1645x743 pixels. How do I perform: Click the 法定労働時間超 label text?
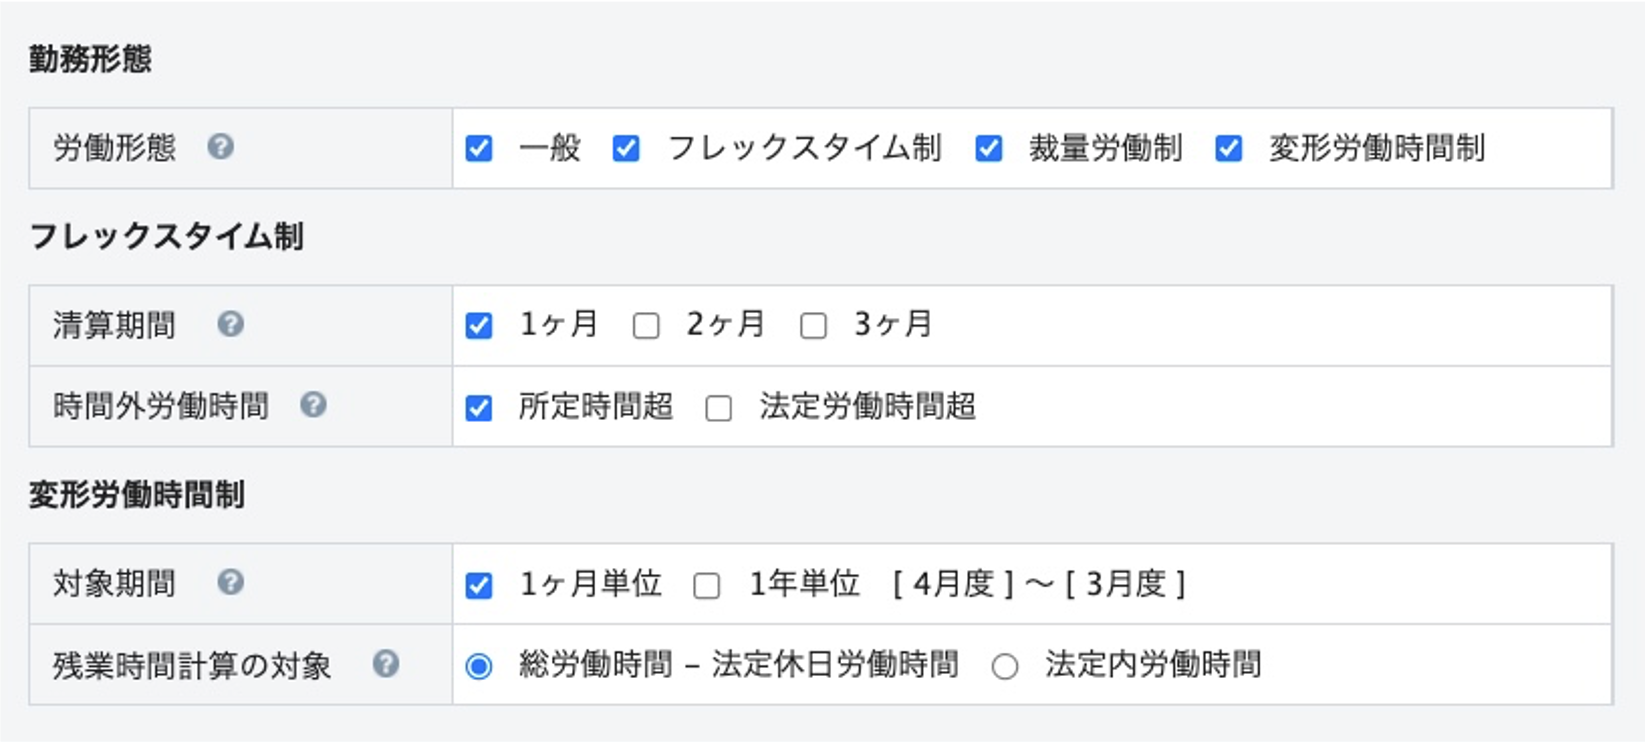click(867, 406)
